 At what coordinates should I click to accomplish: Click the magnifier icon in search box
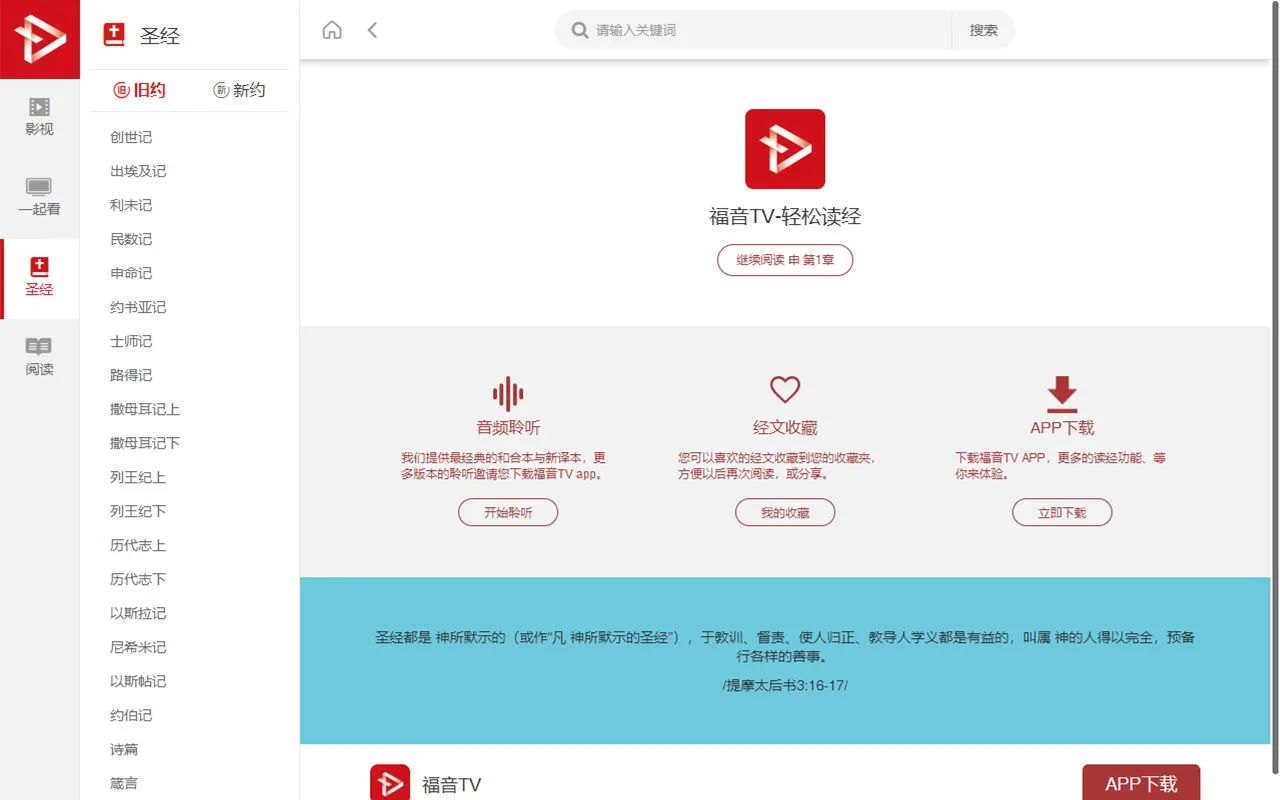[579, 30]
